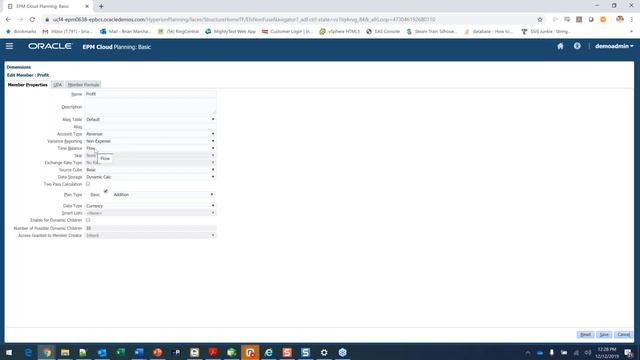Open the Time Balance dropdown
The width and height of the screenshot is (640, 360).
pyautogui.click(x=150, y=148)
